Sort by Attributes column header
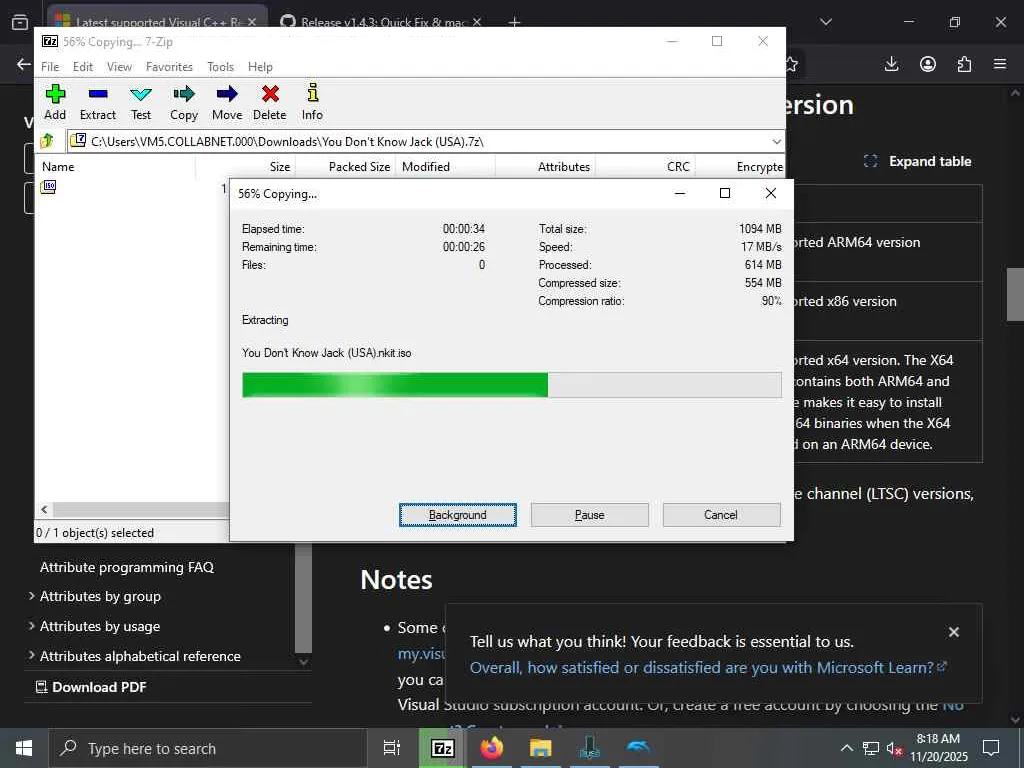1024x768 pixels. pyautogui.click(x=546, y=167)
